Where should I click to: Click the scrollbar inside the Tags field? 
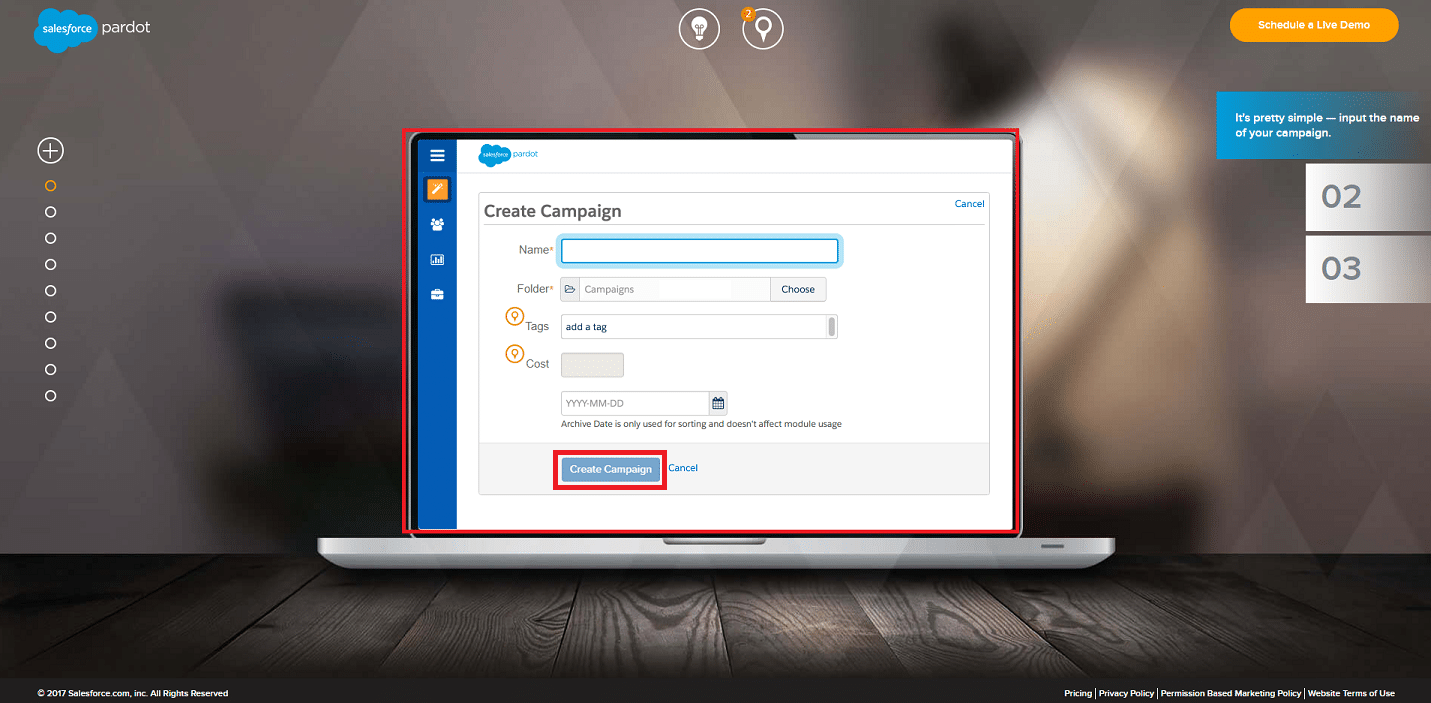coord(832,327)
